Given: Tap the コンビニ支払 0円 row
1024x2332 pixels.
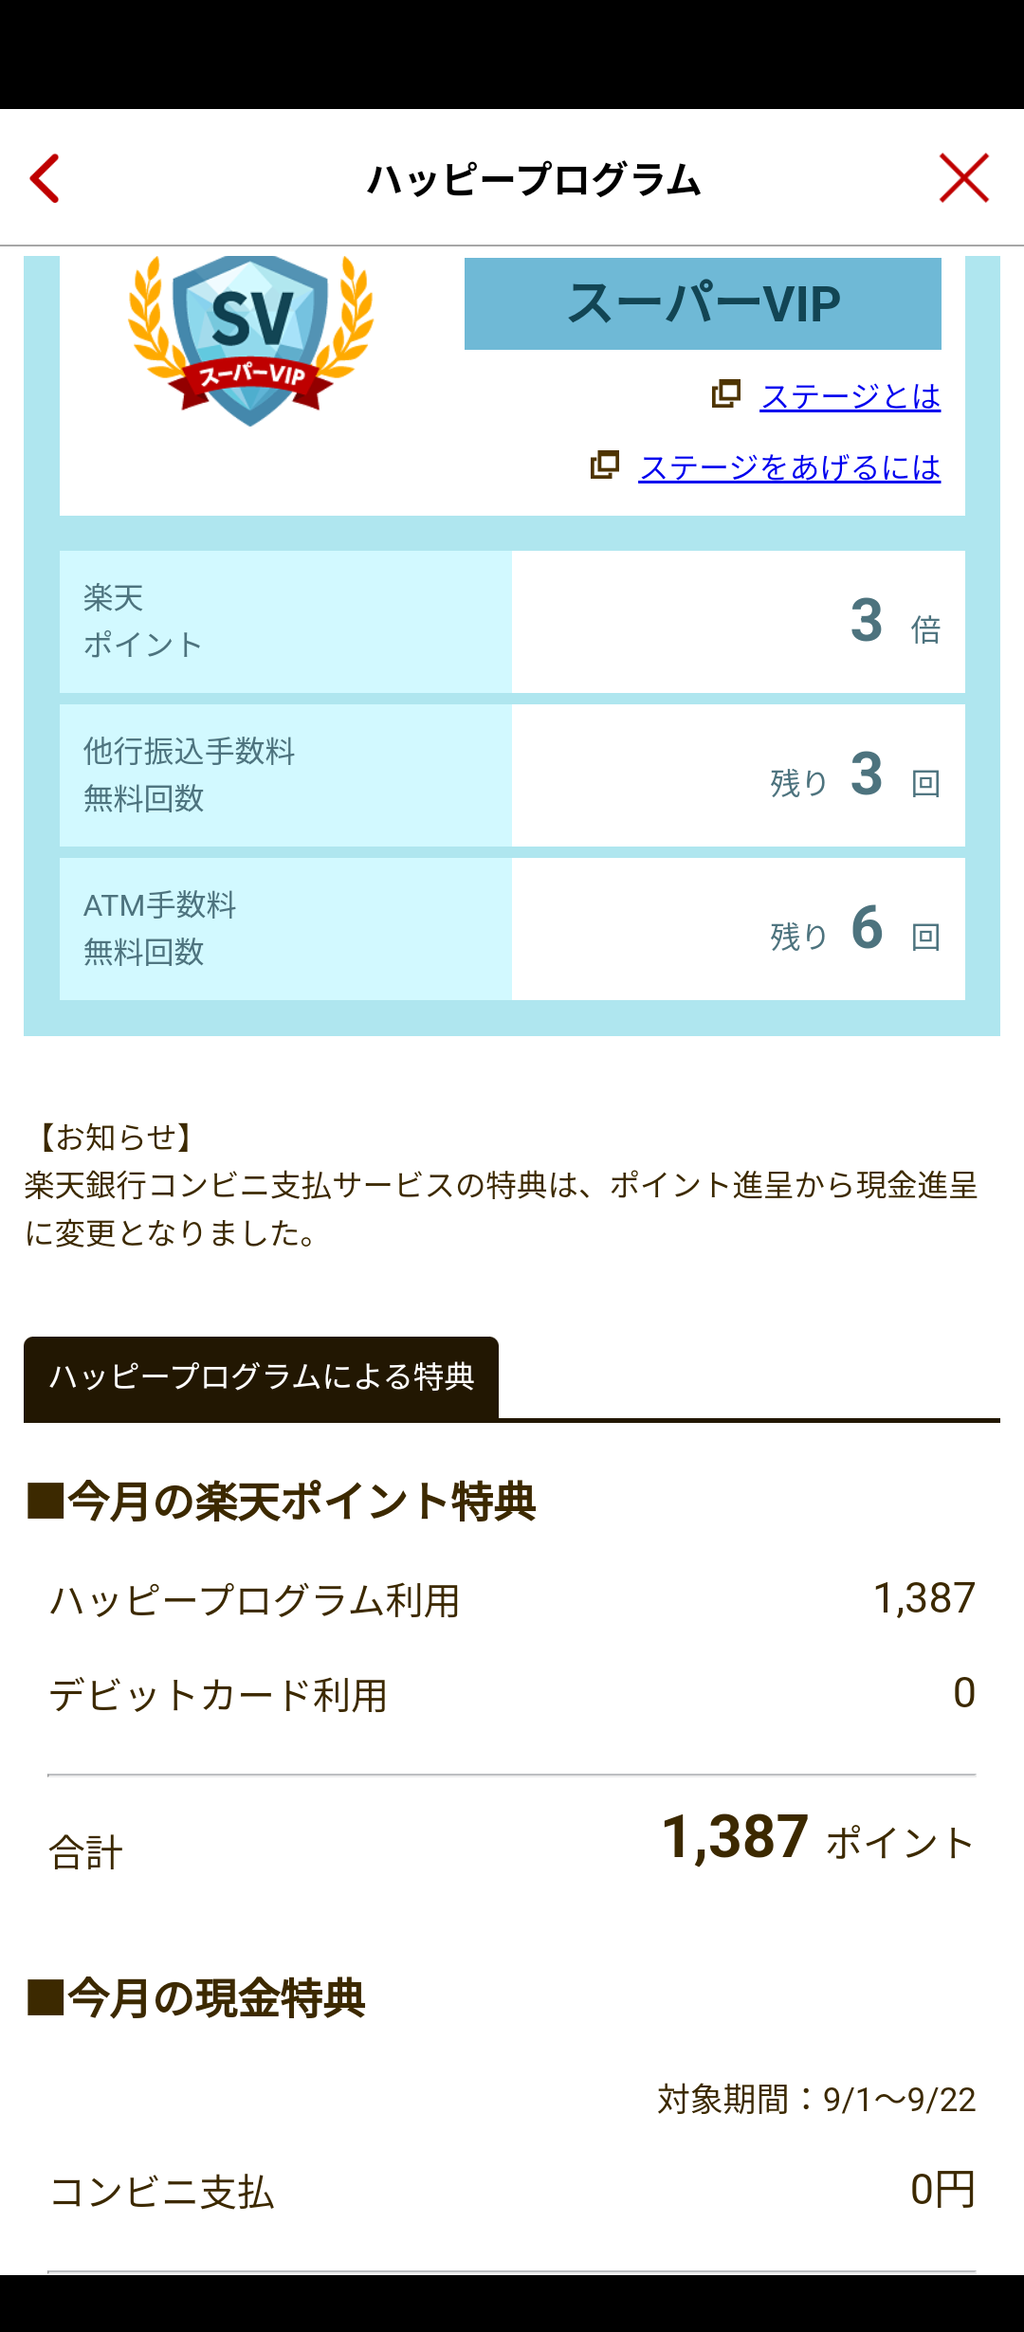Looking at the screenshot, I should click(x=512, y=2192).
